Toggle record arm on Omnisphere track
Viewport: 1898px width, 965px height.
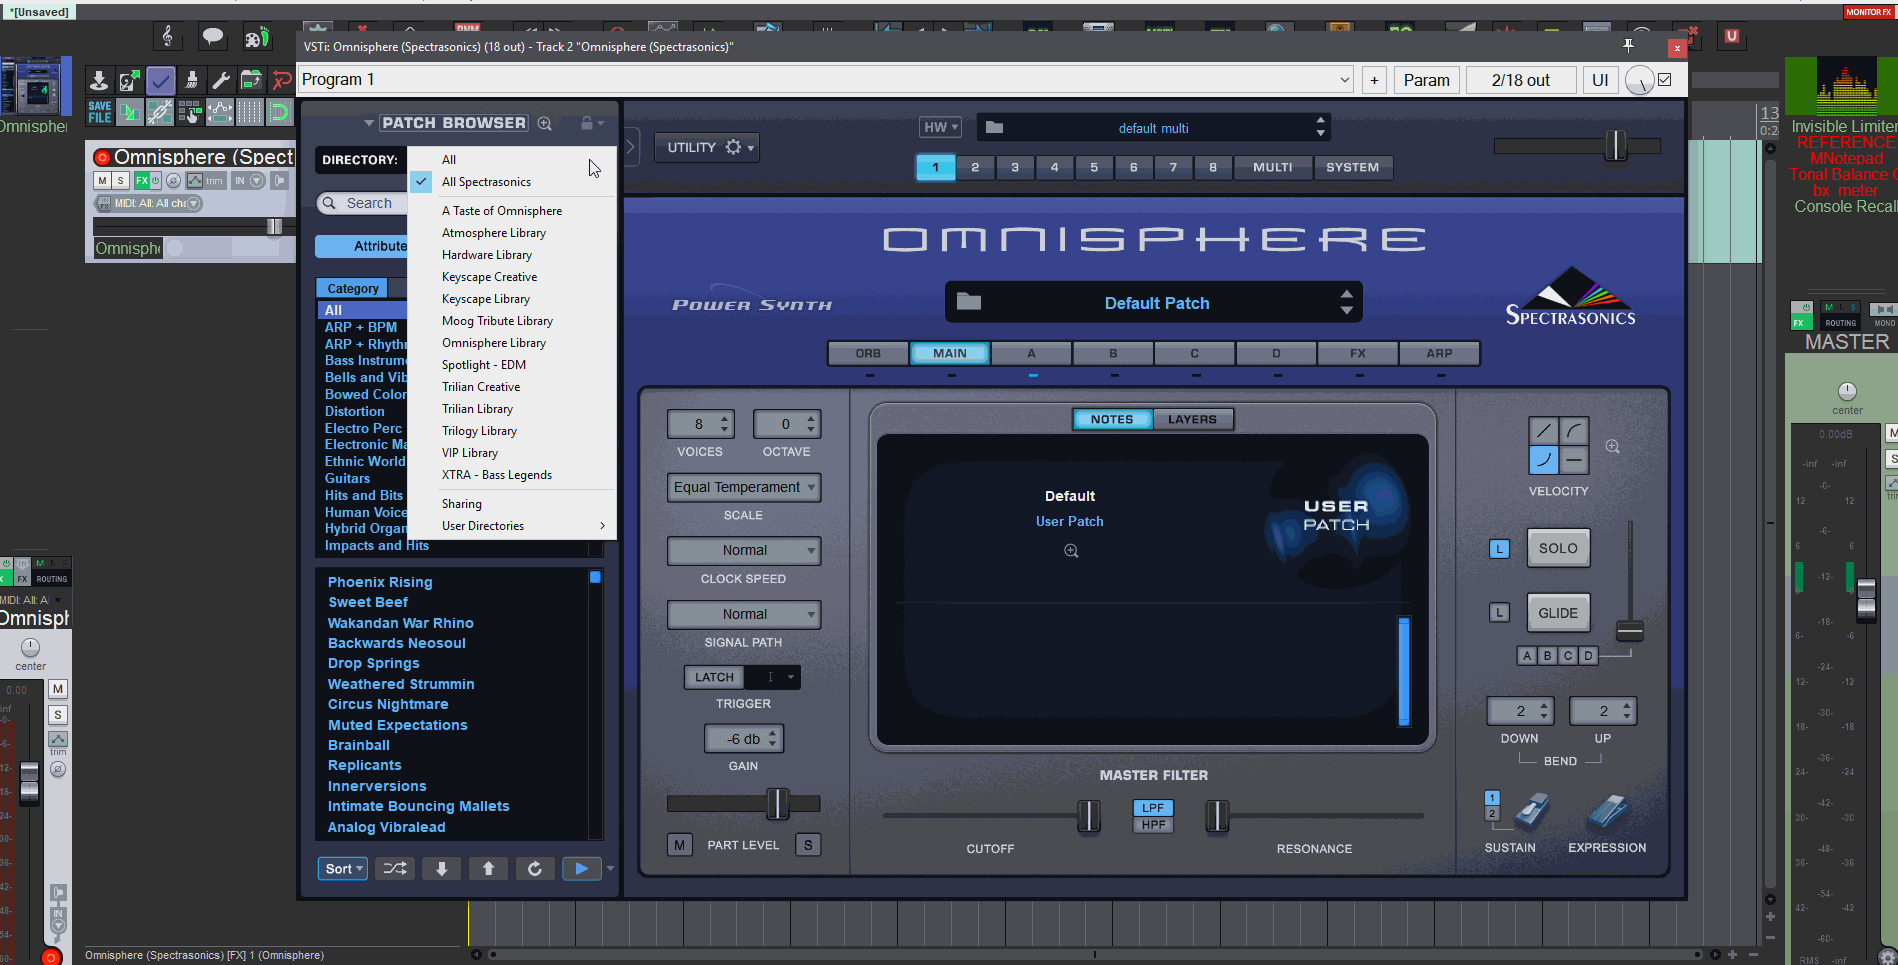point(102,157)
